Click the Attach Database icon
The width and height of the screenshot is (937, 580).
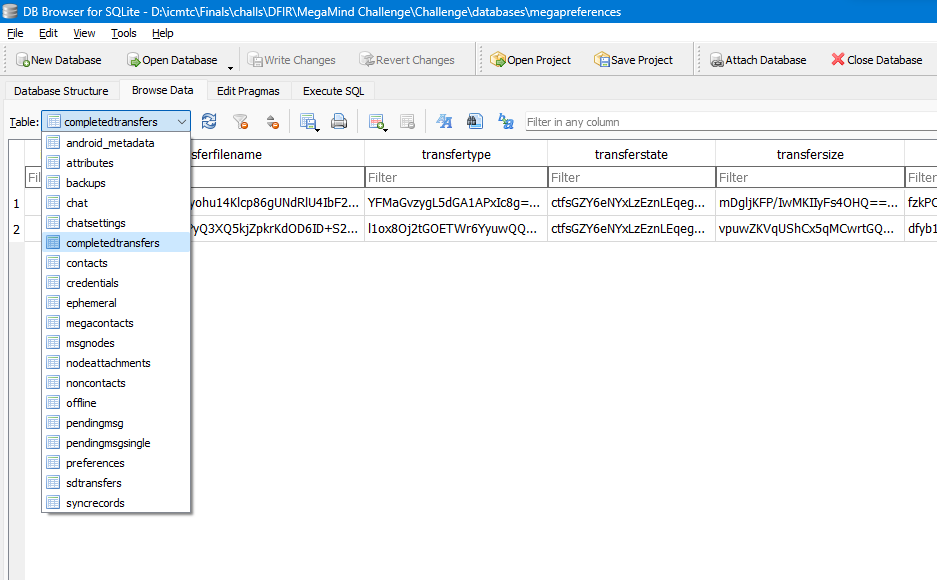716,60
